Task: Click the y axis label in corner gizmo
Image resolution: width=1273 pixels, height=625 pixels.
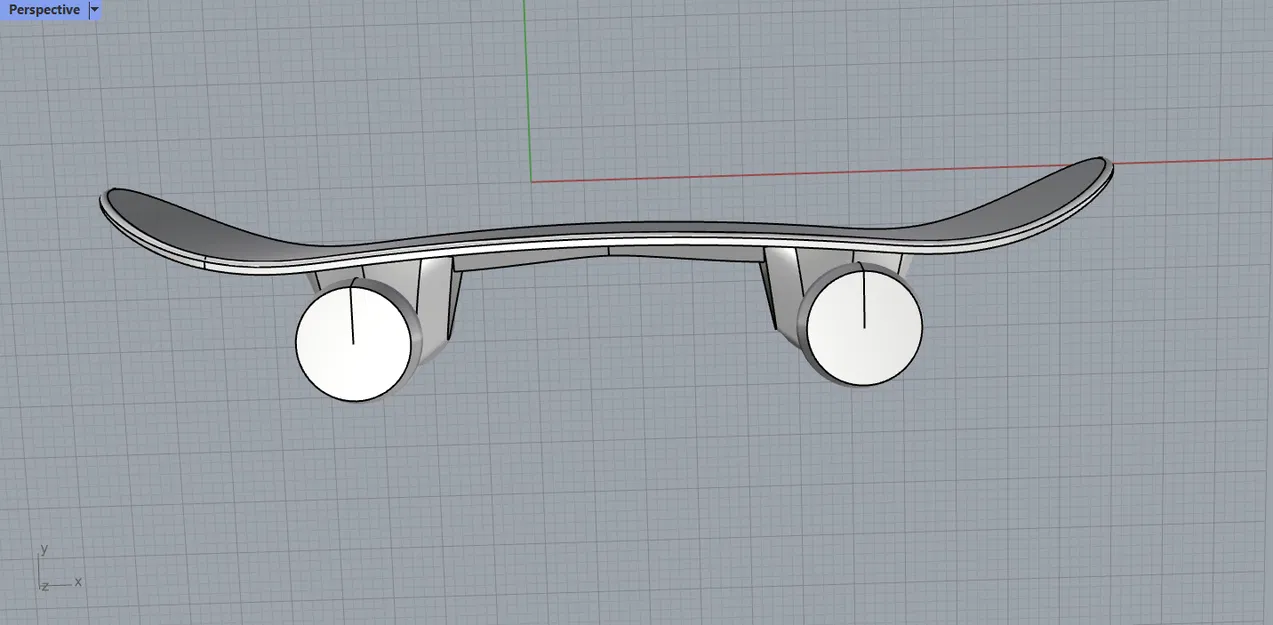Action: point(44,548)
